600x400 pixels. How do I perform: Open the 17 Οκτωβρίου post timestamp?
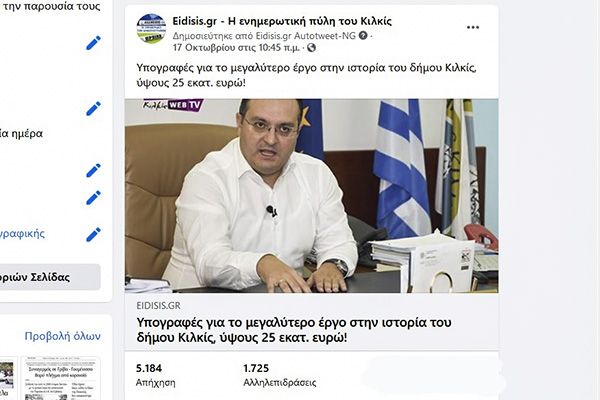point(236,48)
